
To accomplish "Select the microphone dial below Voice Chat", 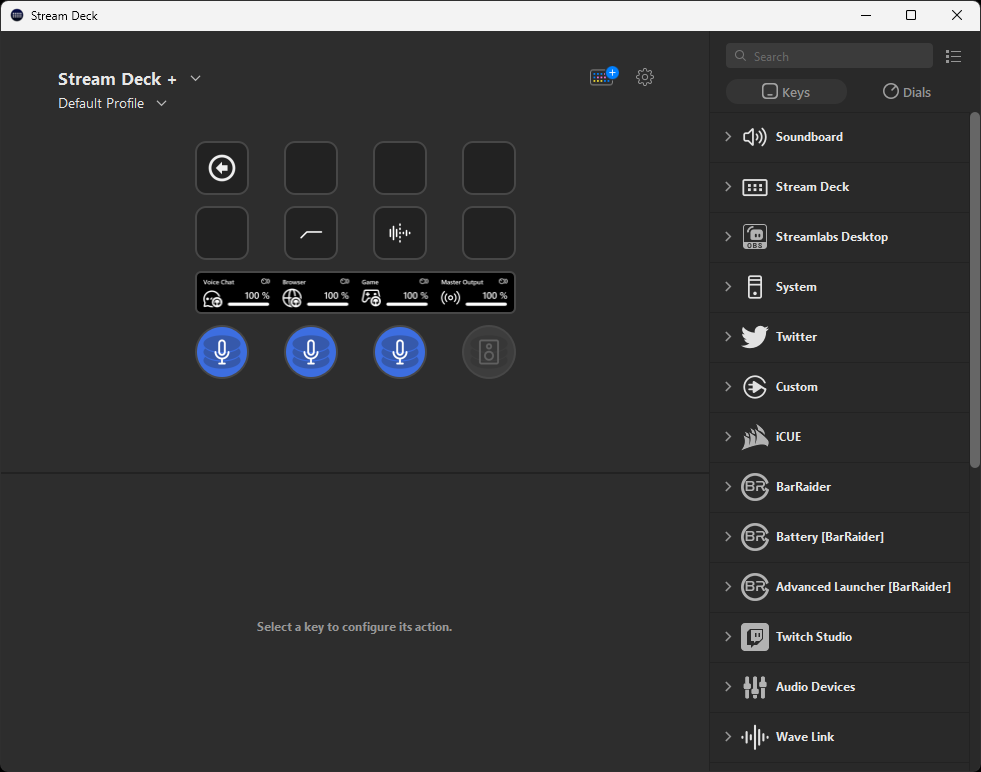I will [x=221, y=352].
